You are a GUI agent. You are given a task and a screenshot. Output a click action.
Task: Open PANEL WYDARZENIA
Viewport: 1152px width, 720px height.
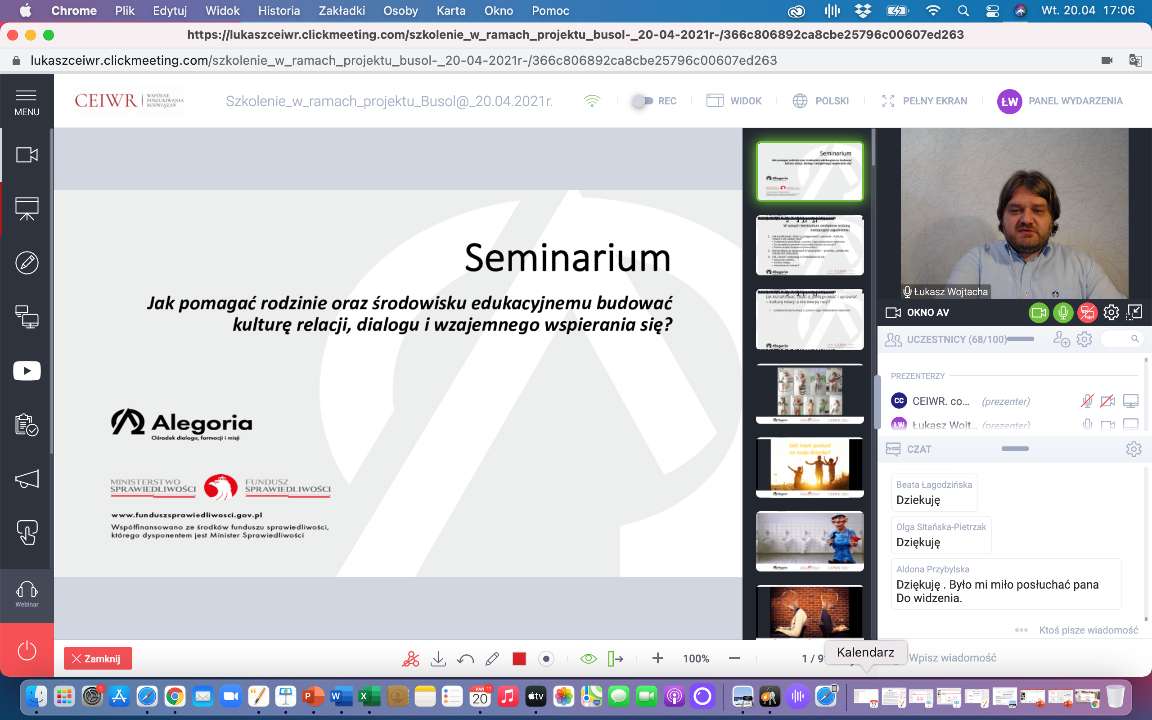coord(1060,101)
